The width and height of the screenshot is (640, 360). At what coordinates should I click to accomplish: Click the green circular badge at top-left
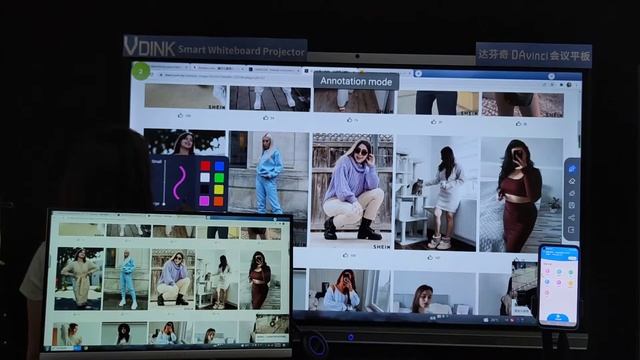tap(141, 71)
